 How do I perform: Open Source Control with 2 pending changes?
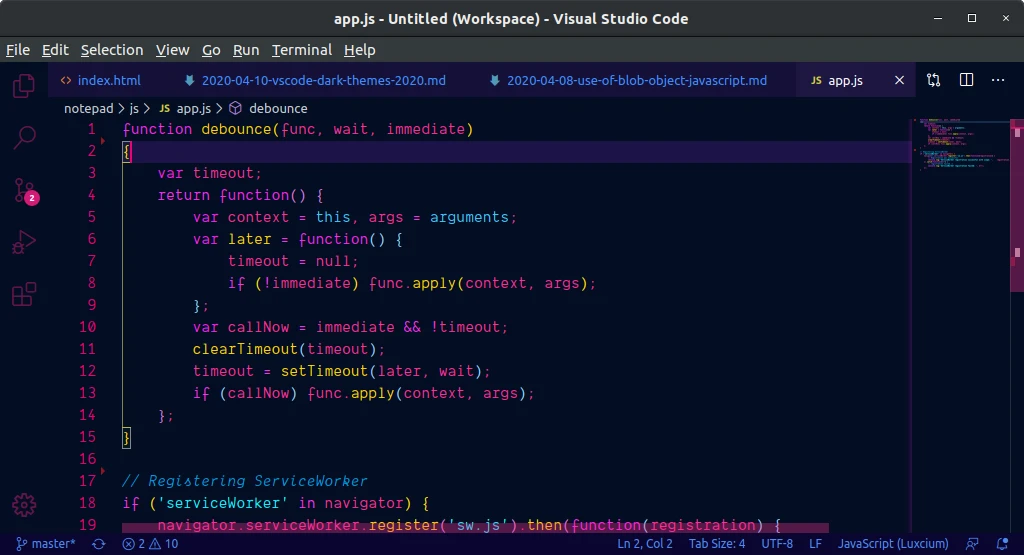point(25,191)
